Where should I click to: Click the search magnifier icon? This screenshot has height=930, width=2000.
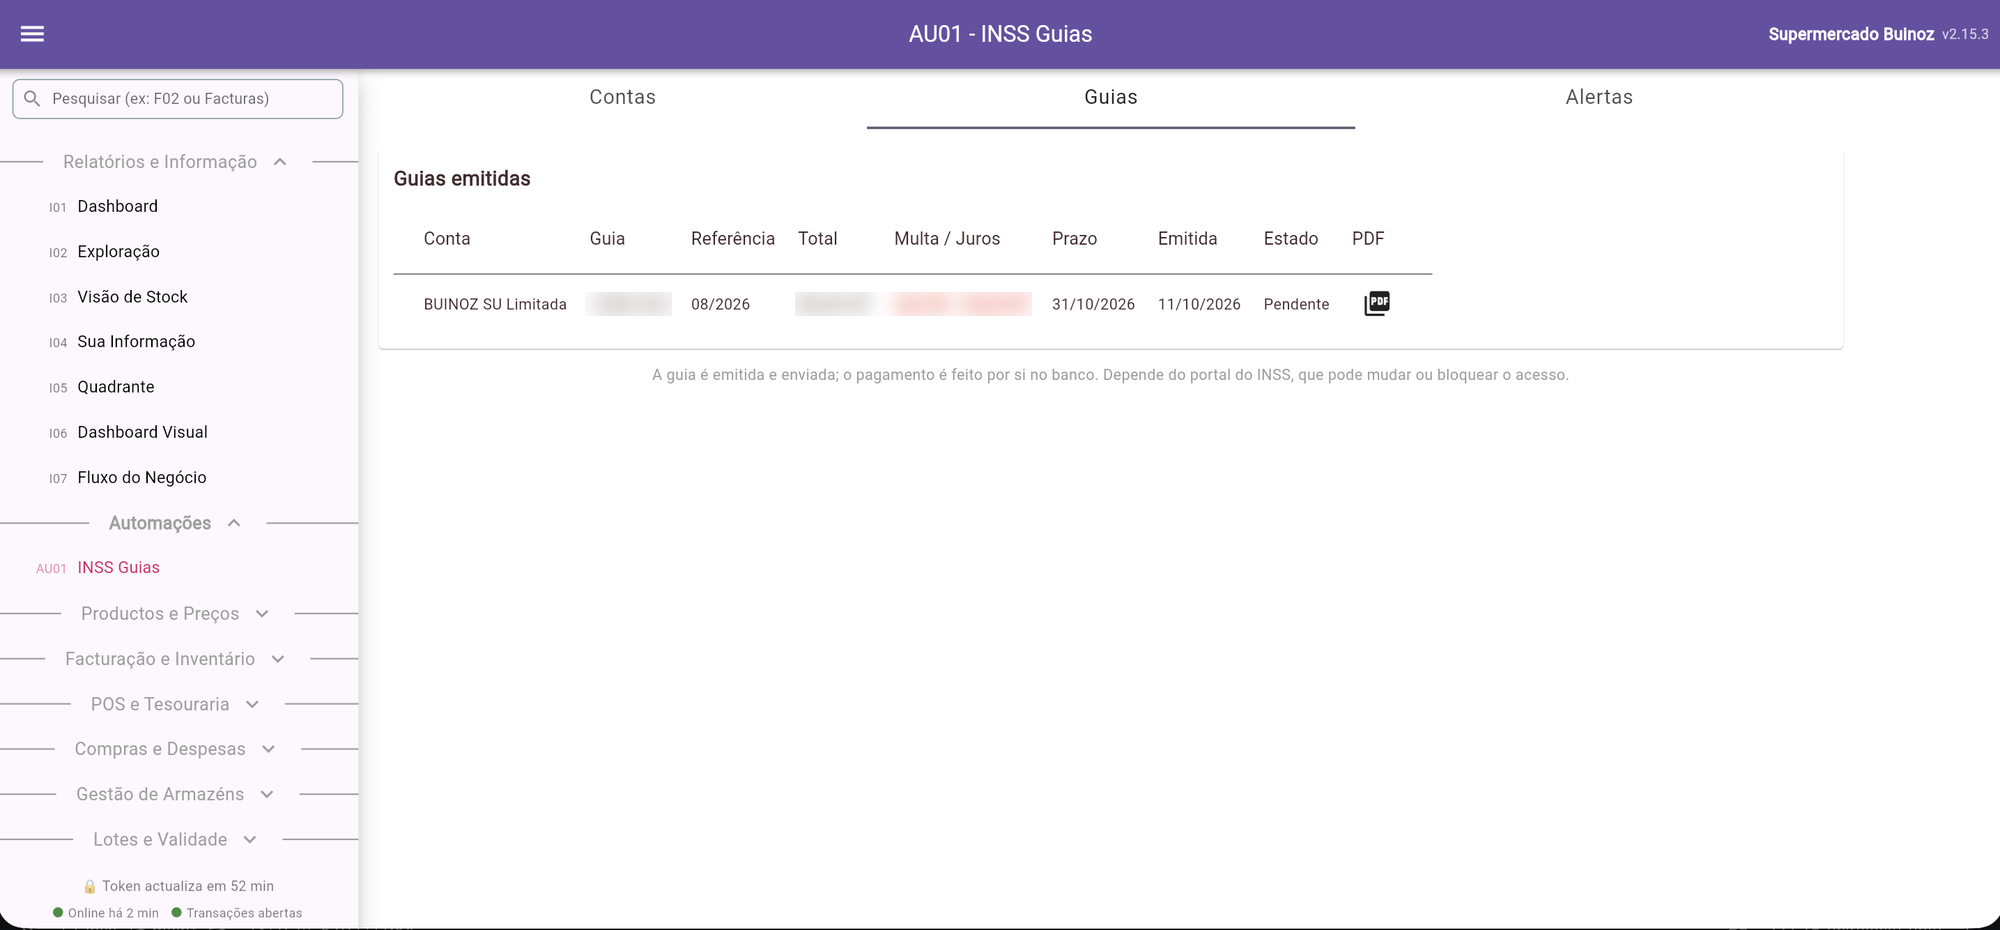(32, 98)
